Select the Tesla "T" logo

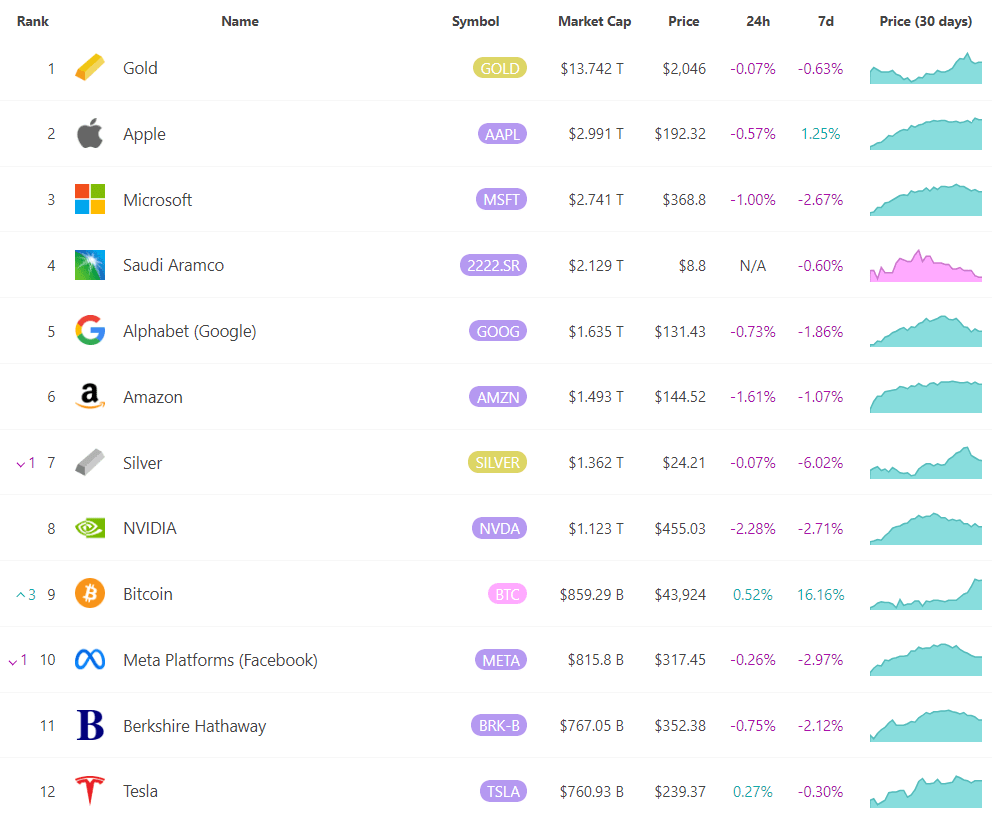(89, 791)
